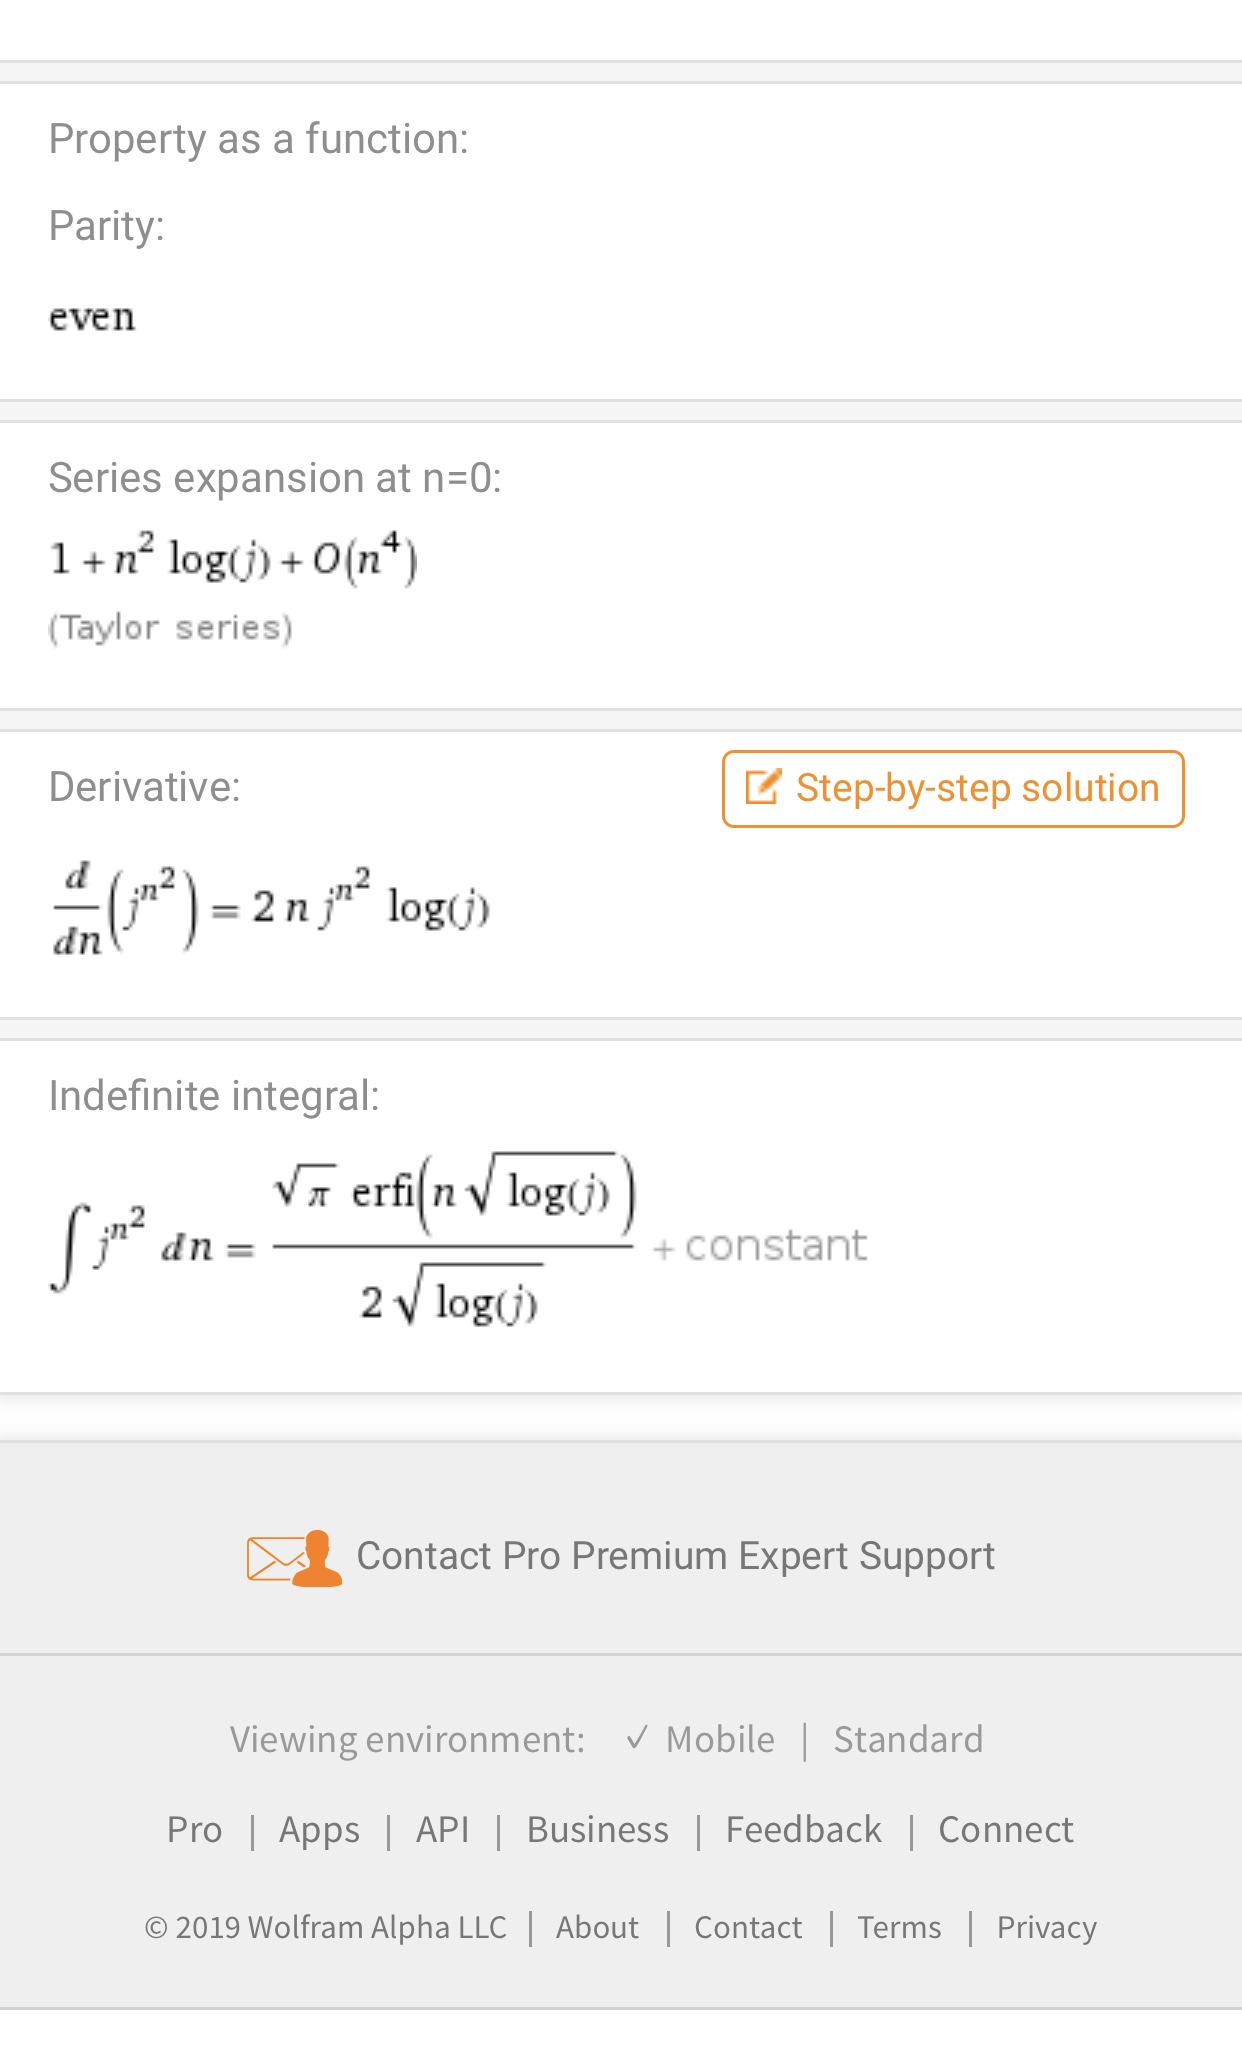Open Contact Pro Premium Expert Support

click(675, 1556)
